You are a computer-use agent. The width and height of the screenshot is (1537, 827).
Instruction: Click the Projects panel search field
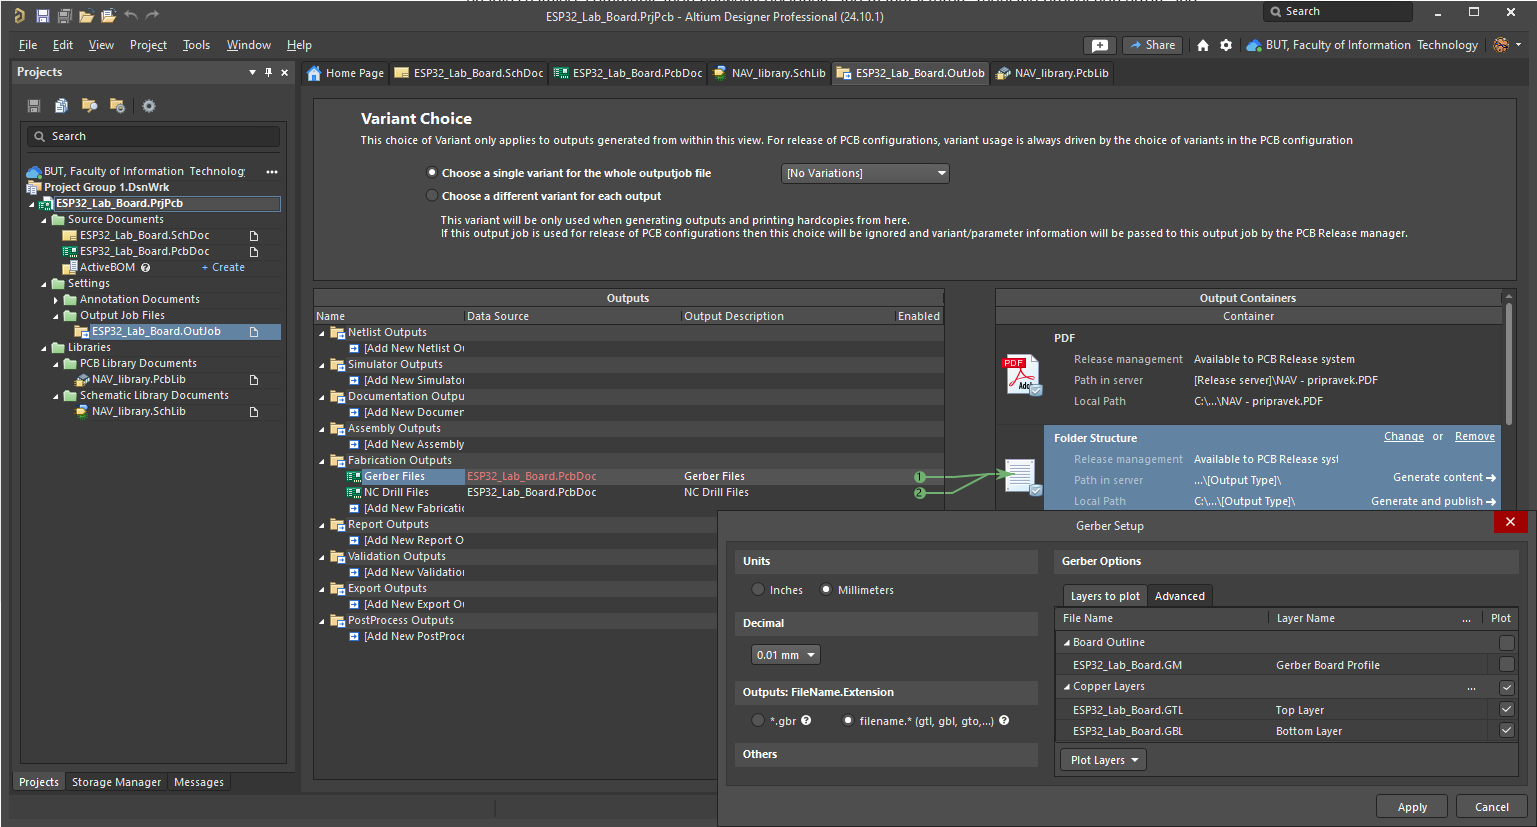(153, 136)
